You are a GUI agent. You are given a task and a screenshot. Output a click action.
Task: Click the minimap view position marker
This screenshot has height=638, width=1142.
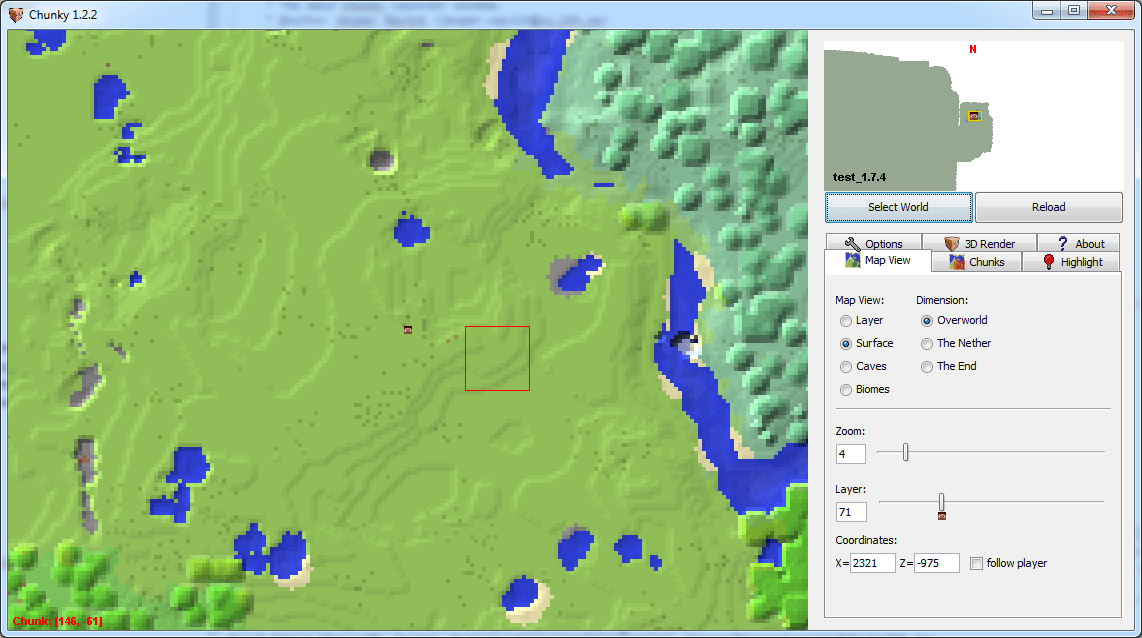pyautogui.click(x=974, y=116)
